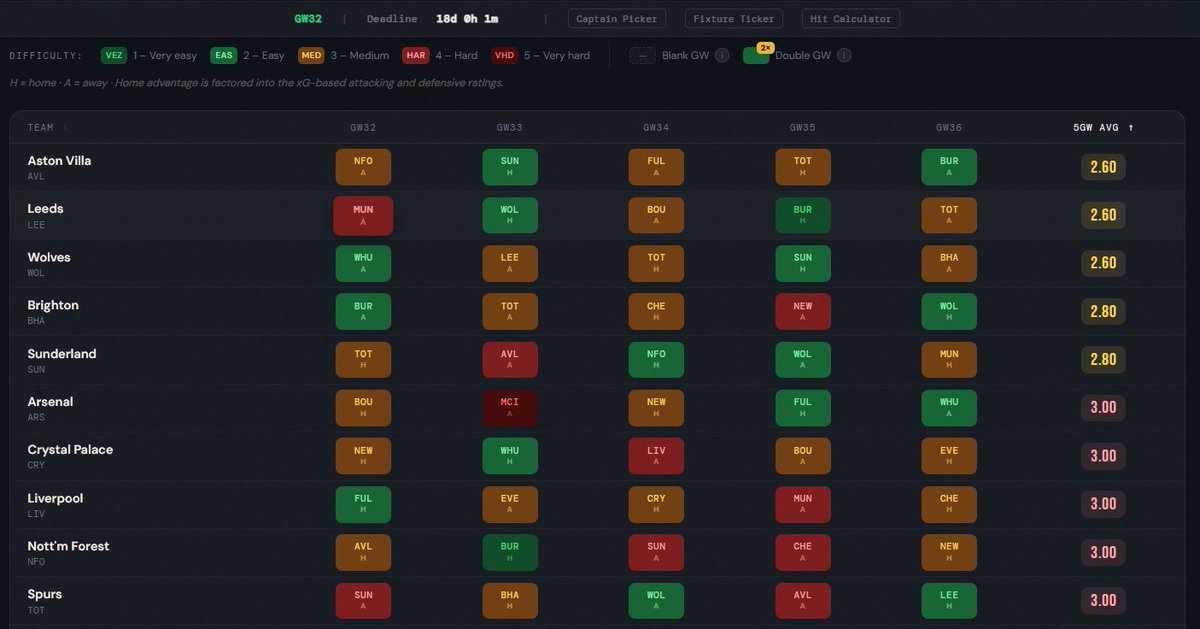
Task: Select the GW36 column header
Action: [x=949, y=128]
